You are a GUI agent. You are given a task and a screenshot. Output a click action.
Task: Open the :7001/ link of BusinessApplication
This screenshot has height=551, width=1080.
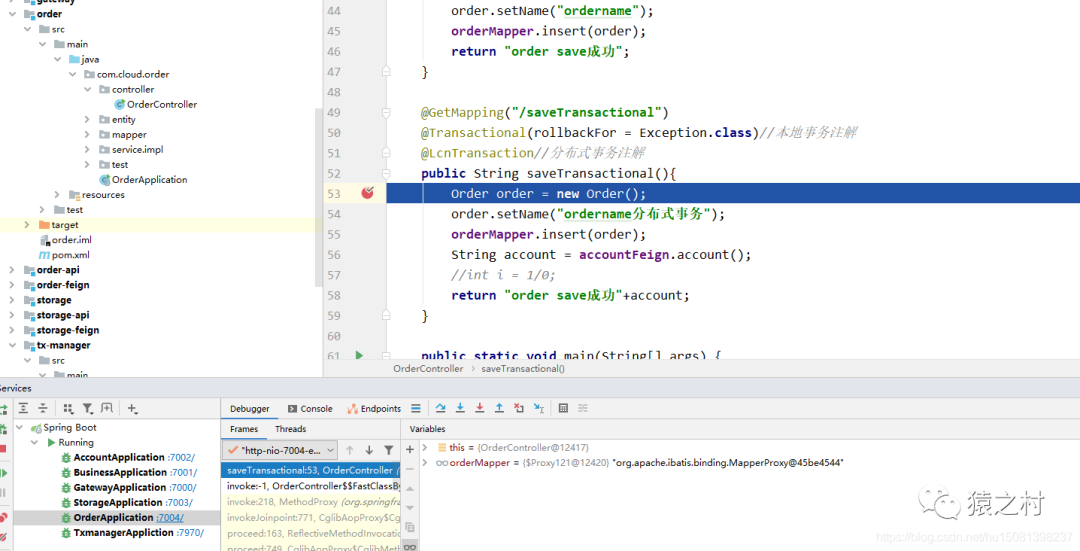coord(184,472)
